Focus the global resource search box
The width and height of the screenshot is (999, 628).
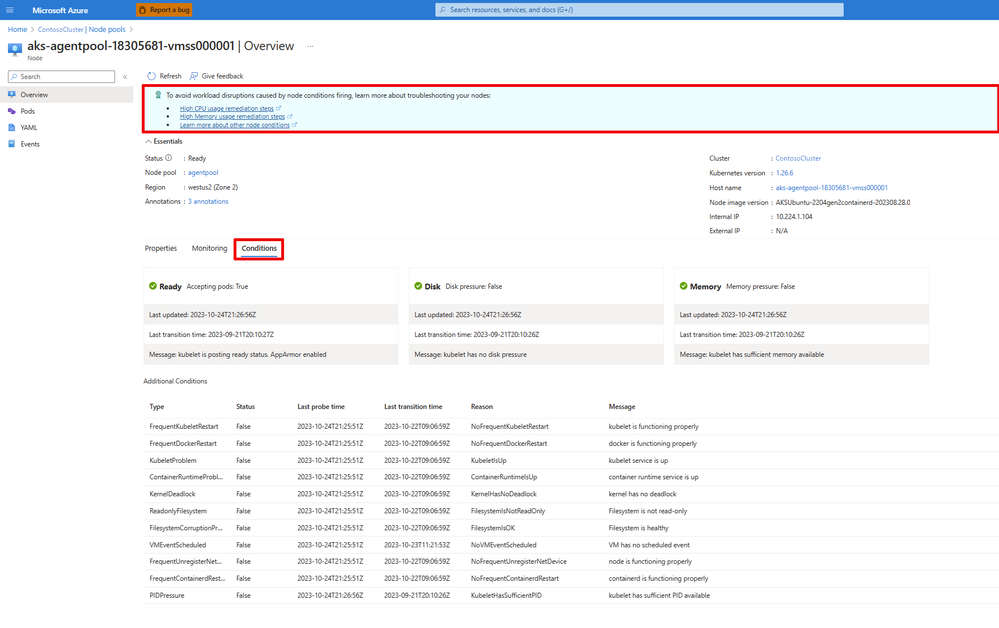639,10
